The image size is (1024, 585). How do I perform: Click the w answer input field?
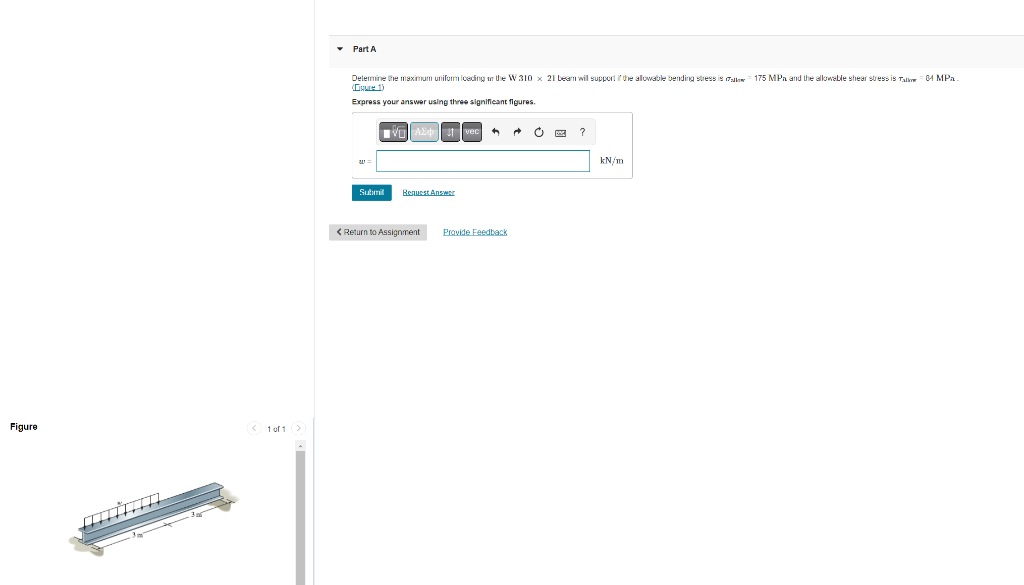[x=483, y=161]
